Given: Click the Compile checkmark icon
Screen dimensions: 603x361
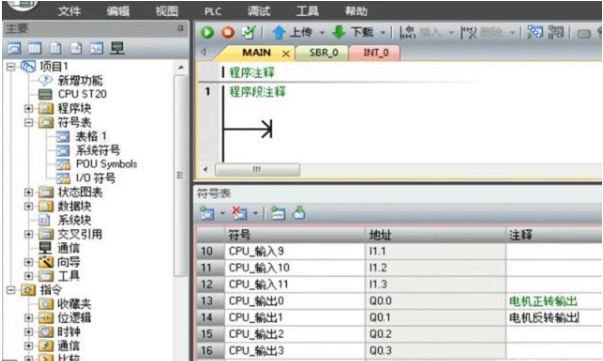Looking at the screenshot, I should [248, 33].
